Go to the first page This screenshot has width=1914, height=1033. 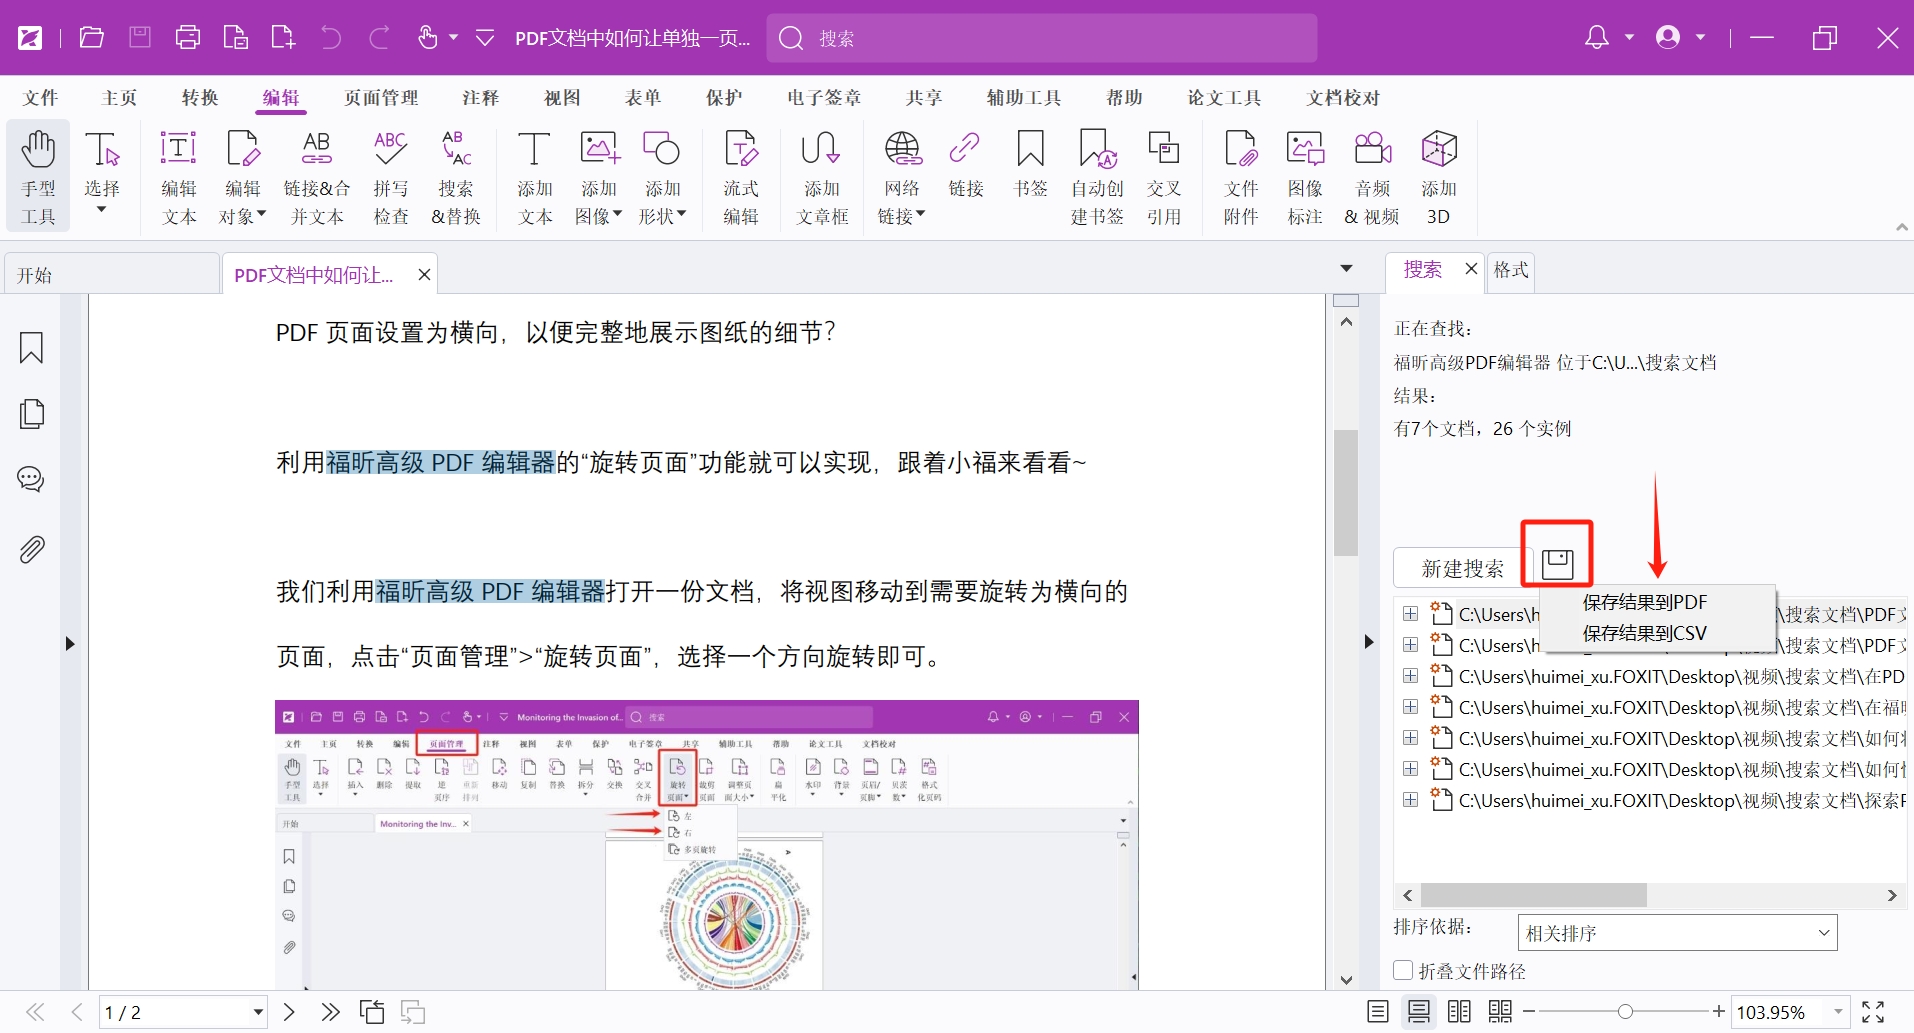point(35,1012)
